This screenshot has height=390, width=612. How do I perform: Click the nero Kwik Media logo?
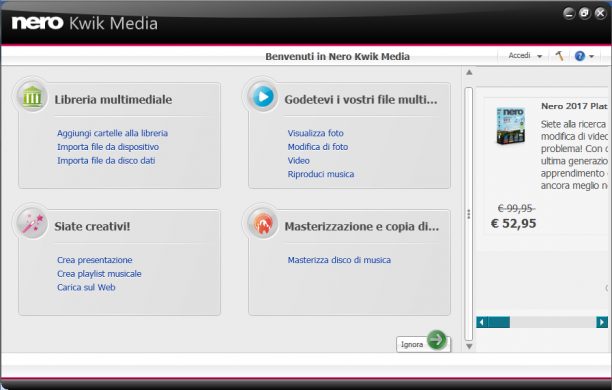coord(85,23)
